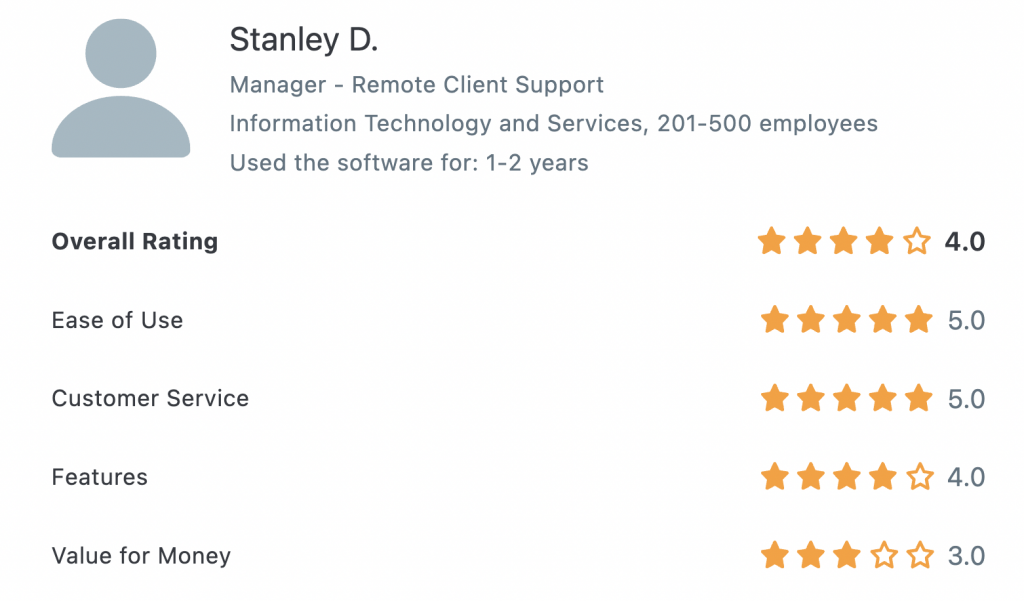Click the second star in Features row
The width and height of the screenshot is (1024, 601).
(x=811, y=476)
